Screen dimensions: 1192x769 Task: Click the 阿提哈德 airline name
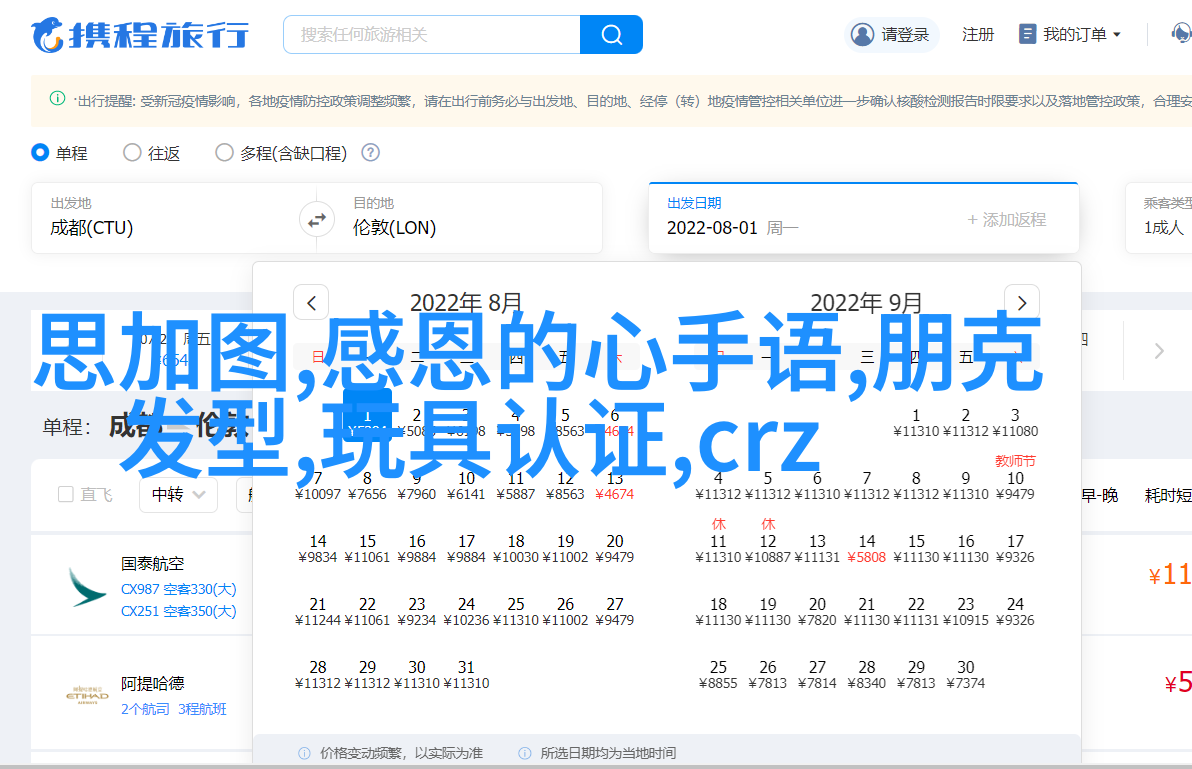(x=152, y=684)
